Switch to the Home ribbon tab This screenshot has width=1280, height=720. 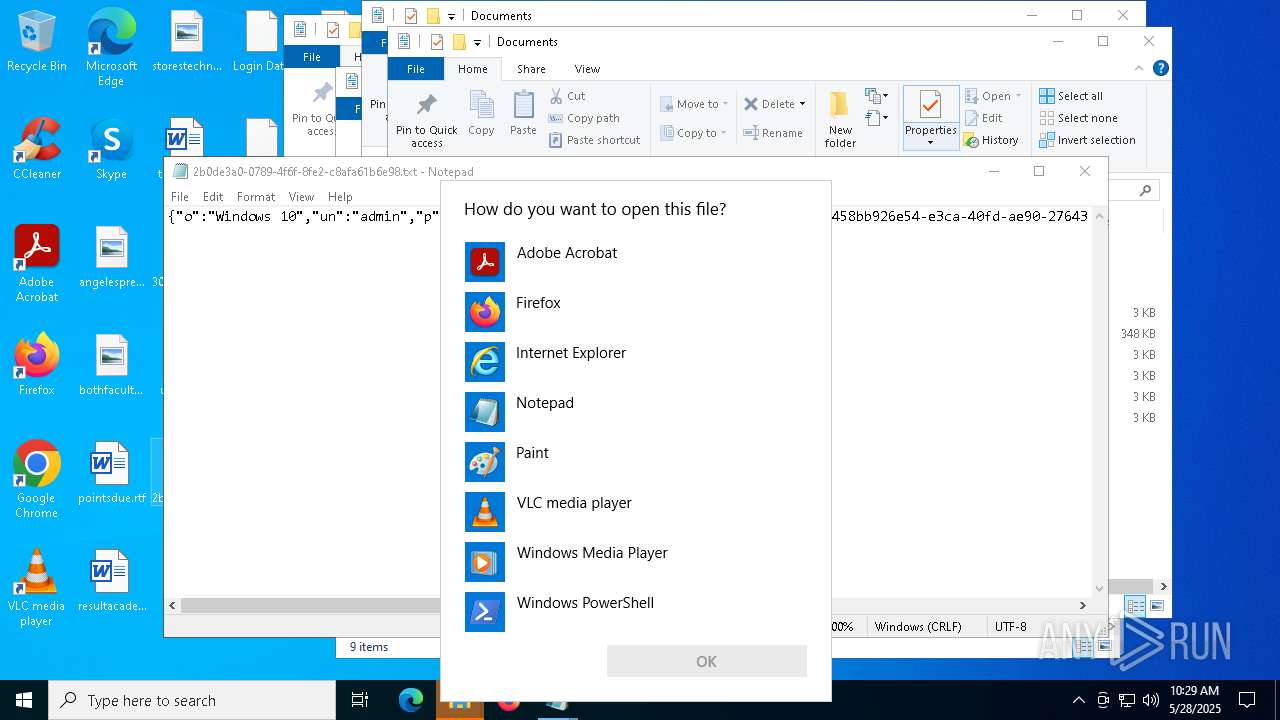473,69
